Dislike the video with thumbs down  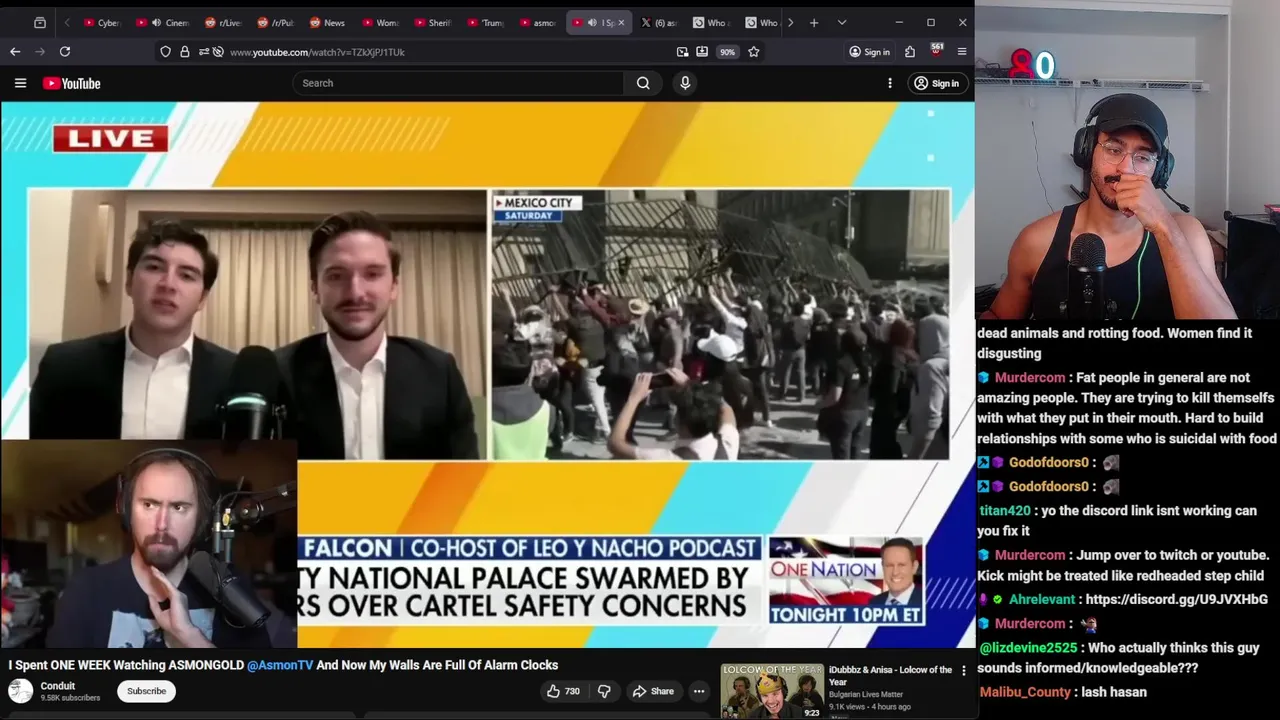tap(604, 691)
